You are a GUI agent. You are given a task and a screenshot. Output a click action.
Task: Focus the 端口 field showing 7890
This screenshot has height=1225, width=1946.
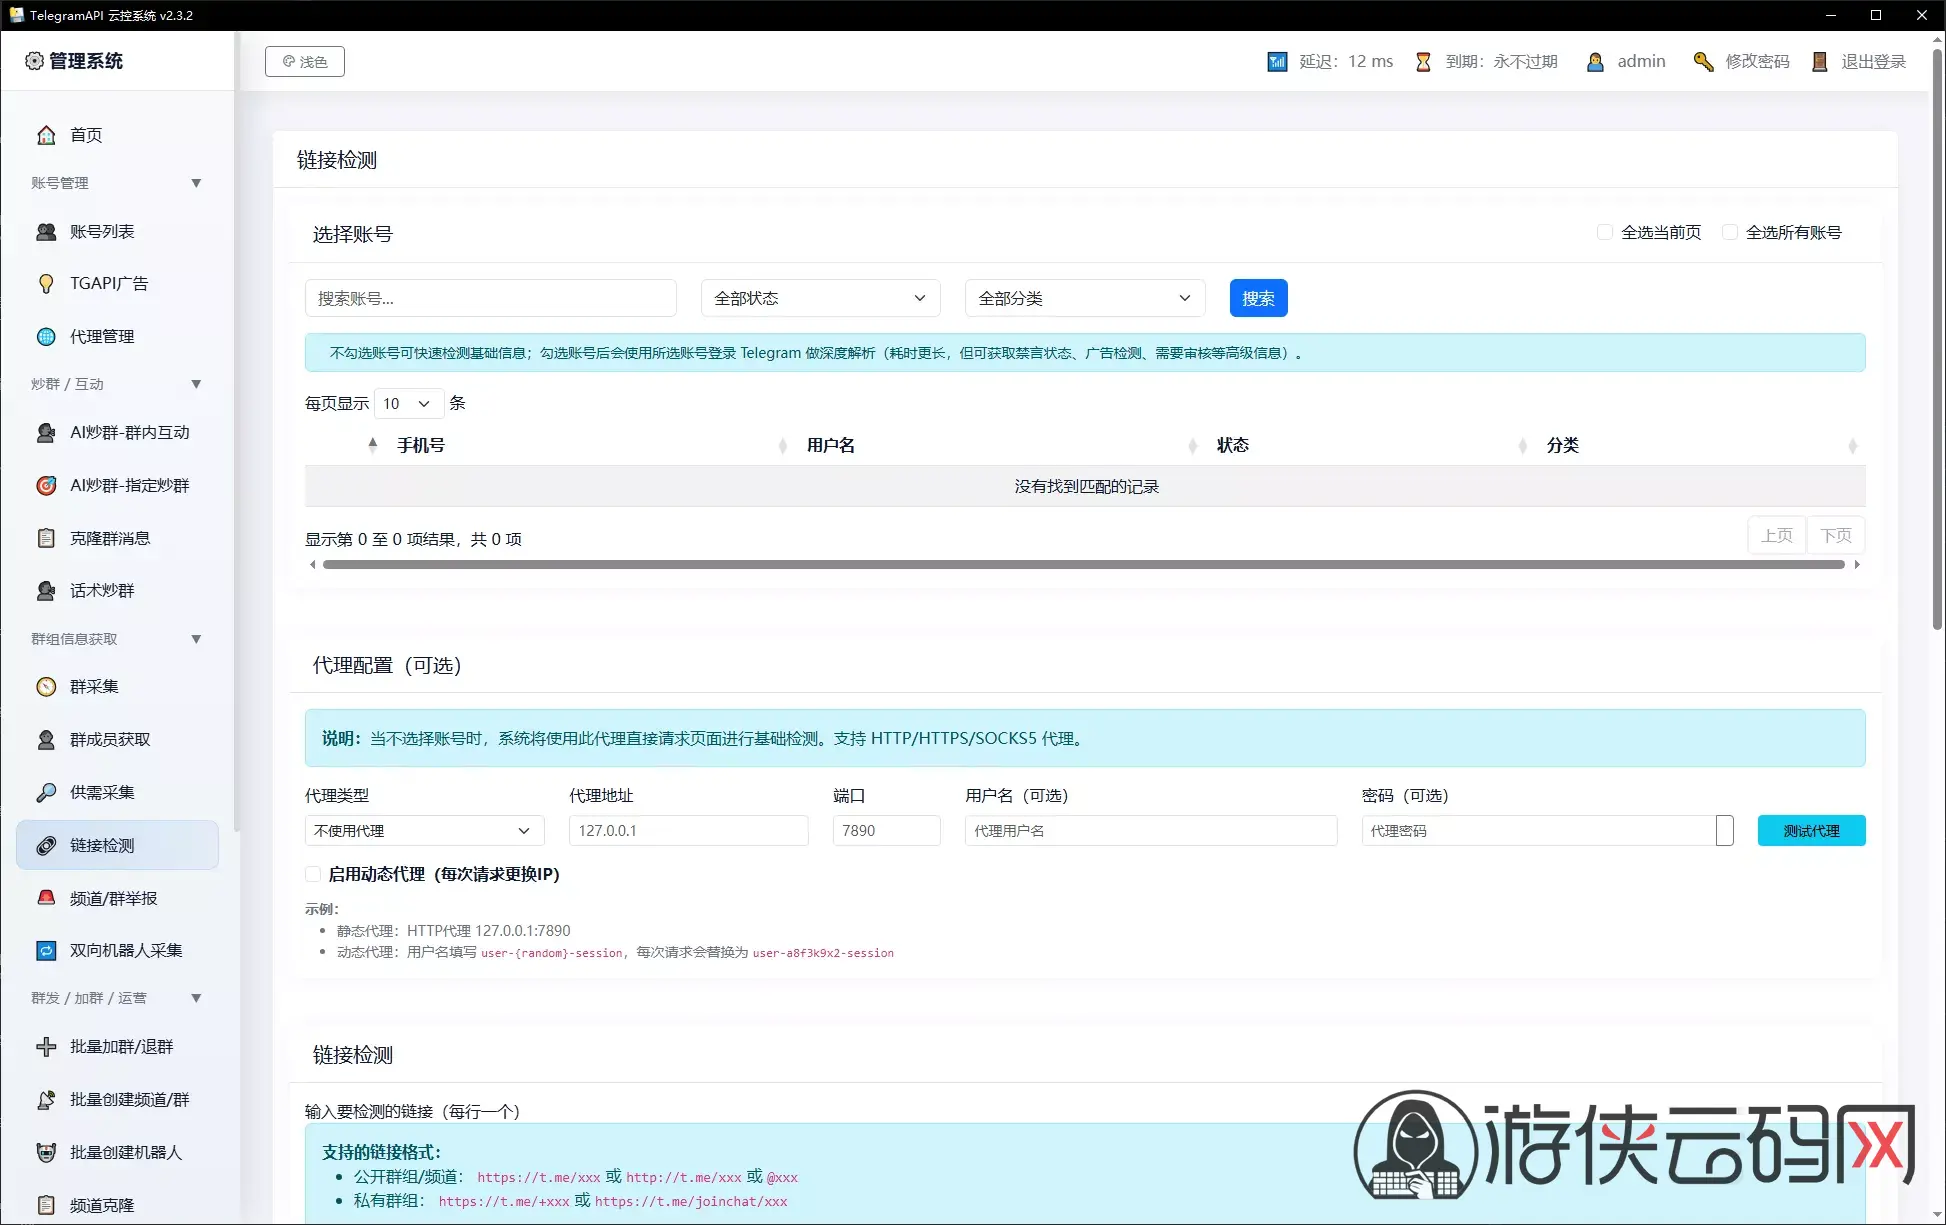(x=886, y=831)
